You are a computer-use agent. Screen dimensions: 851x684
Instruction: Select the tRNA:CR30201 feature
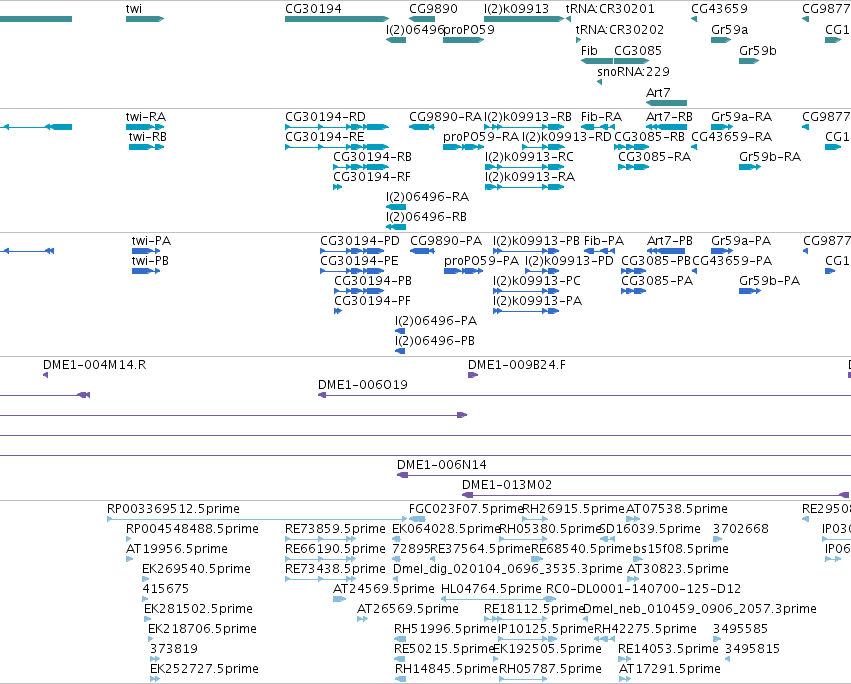click(568, 19)
